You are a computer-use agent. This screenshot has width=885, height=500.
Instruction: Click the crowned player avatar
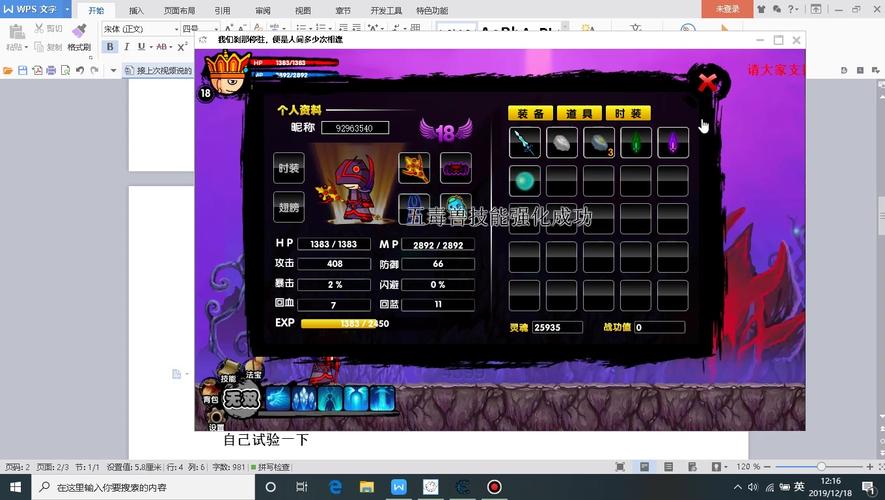(x=227, y=73)
